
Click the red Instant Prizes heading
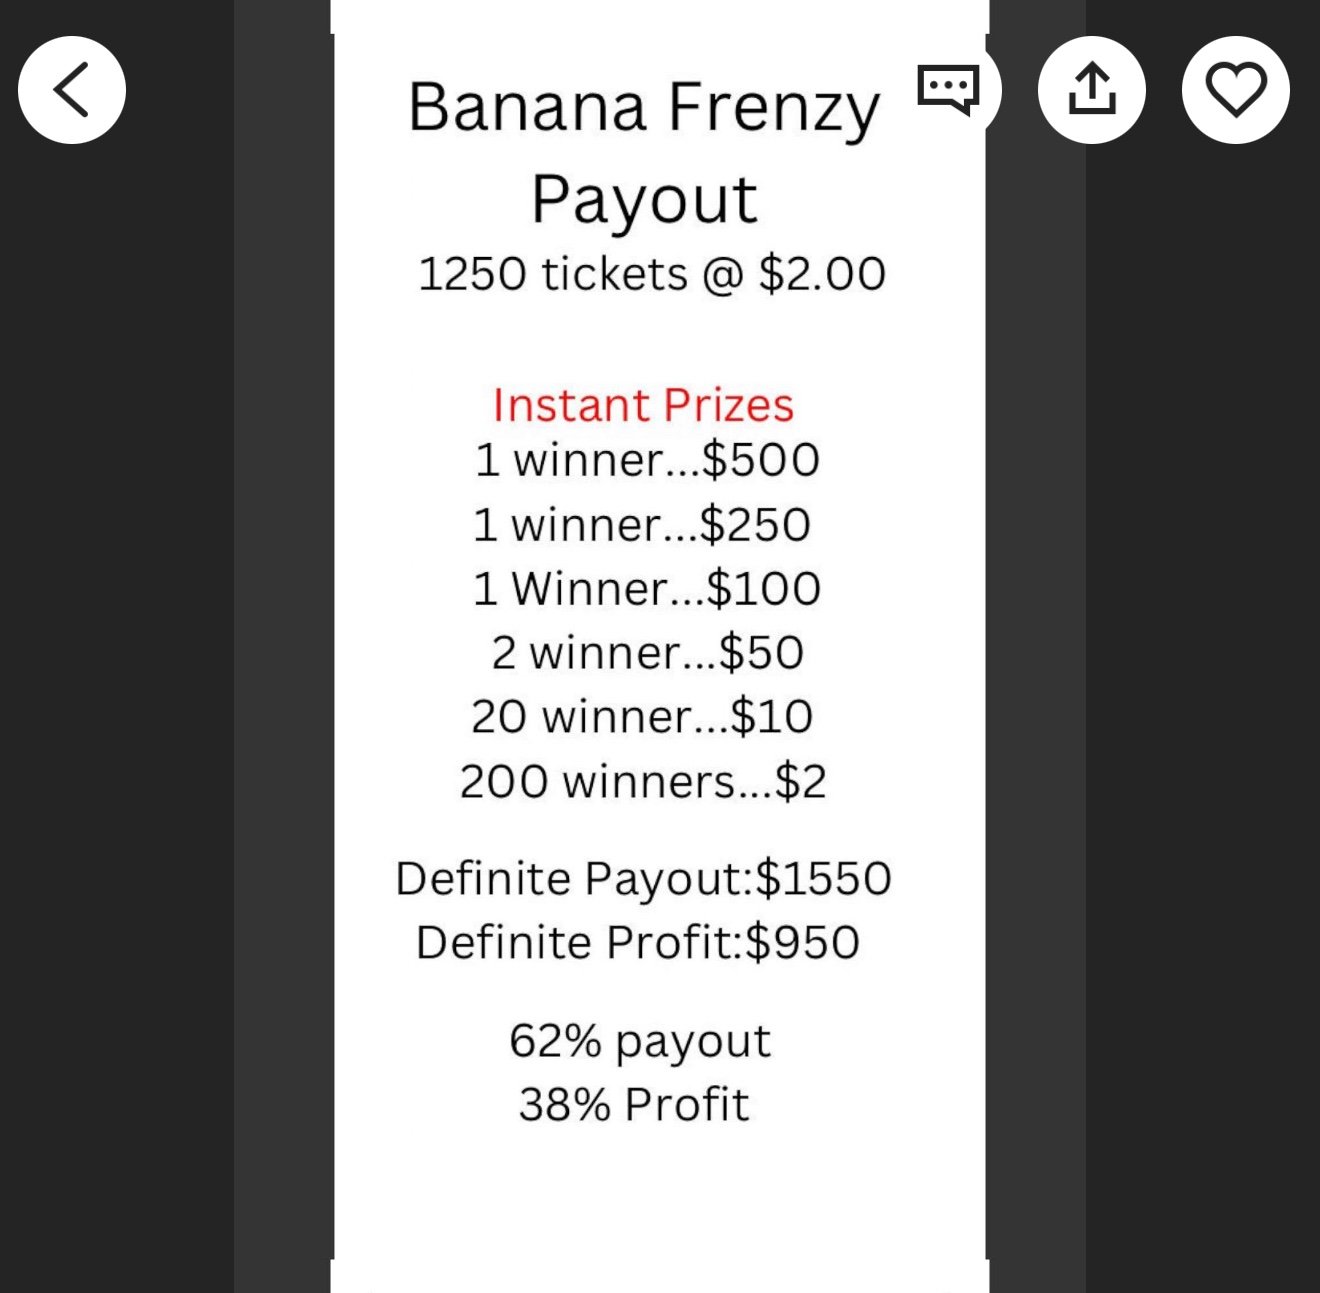pos(643,405)
